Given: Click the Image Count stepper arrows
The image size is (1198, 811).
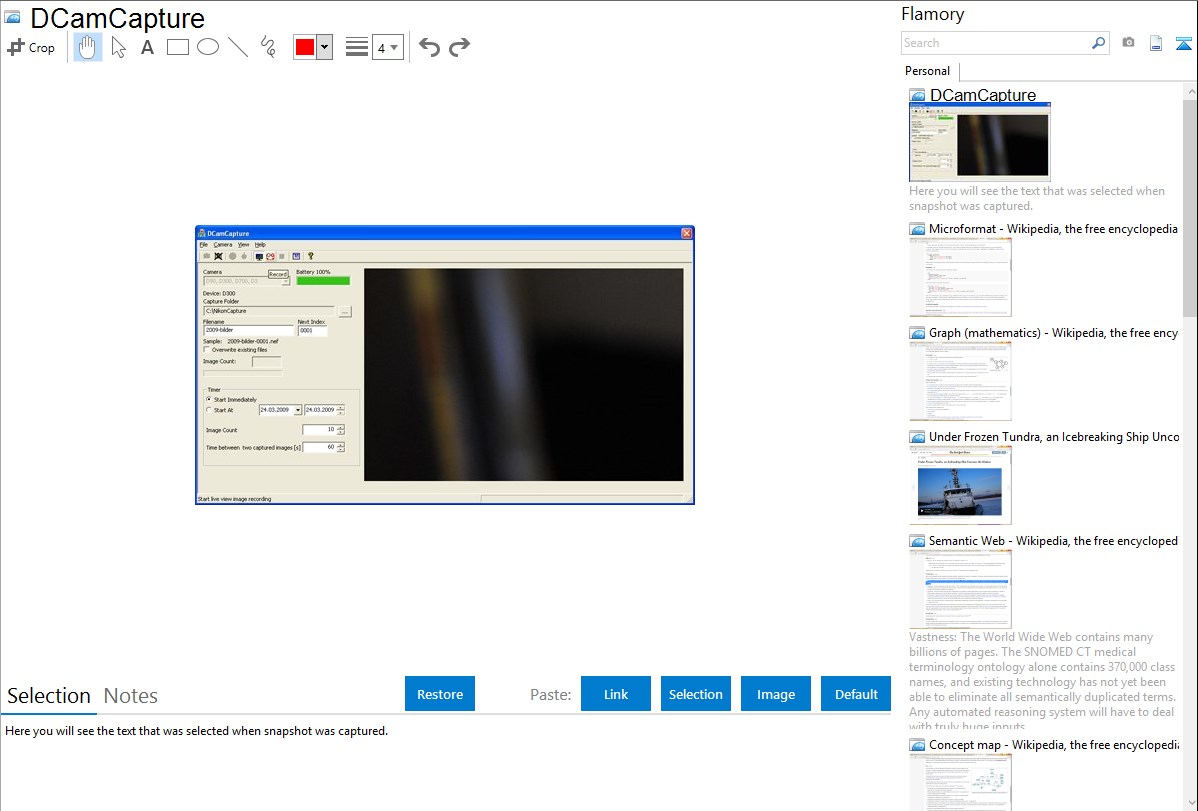Looking at the screenshot, I should (341, 430).
